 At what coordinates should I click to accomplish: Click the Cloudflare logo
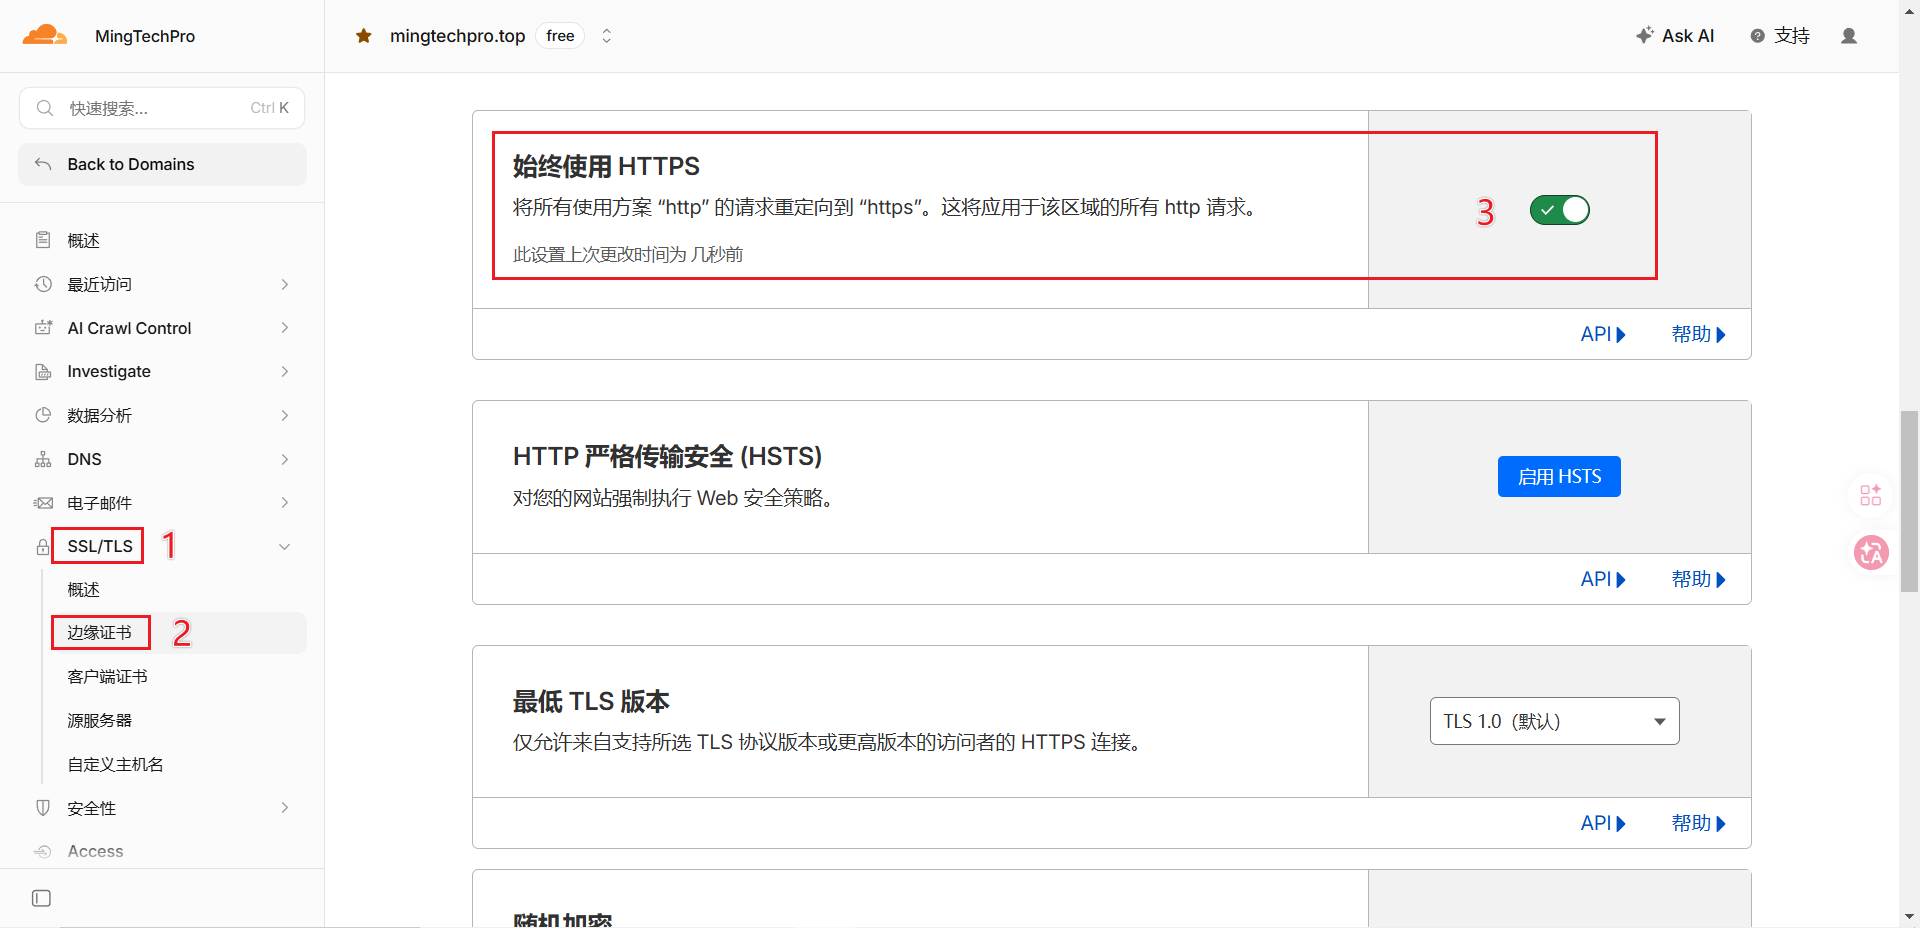click(45, 36)
